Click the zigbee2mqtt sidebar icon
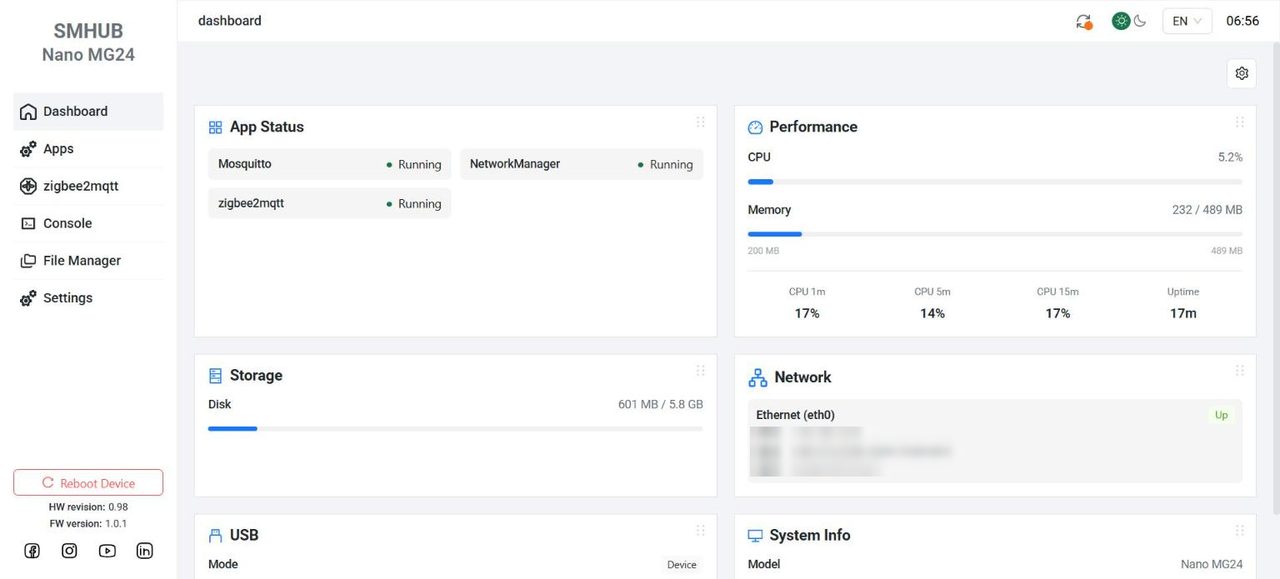This screenshot has height=579, width=1280. [28, 186]
